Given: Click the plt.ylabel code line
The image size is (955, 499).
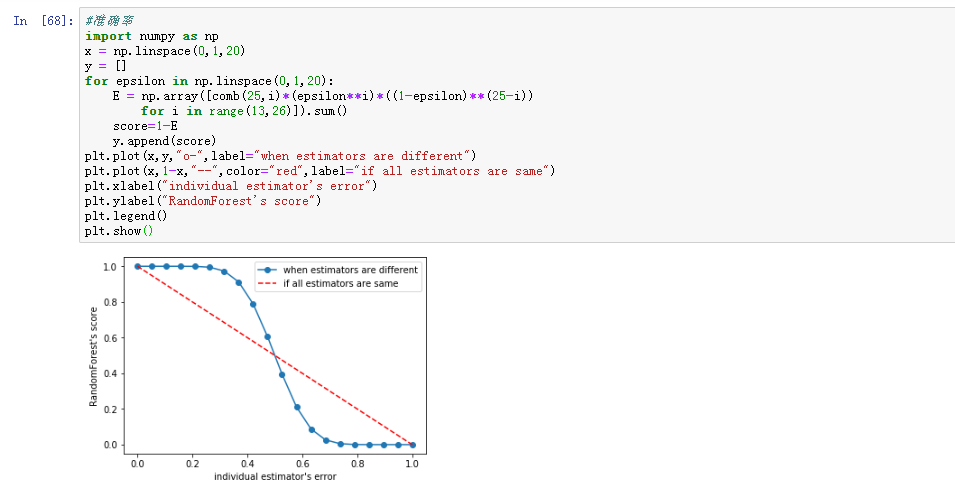Looking at the screenshot, I should (203, 201).
